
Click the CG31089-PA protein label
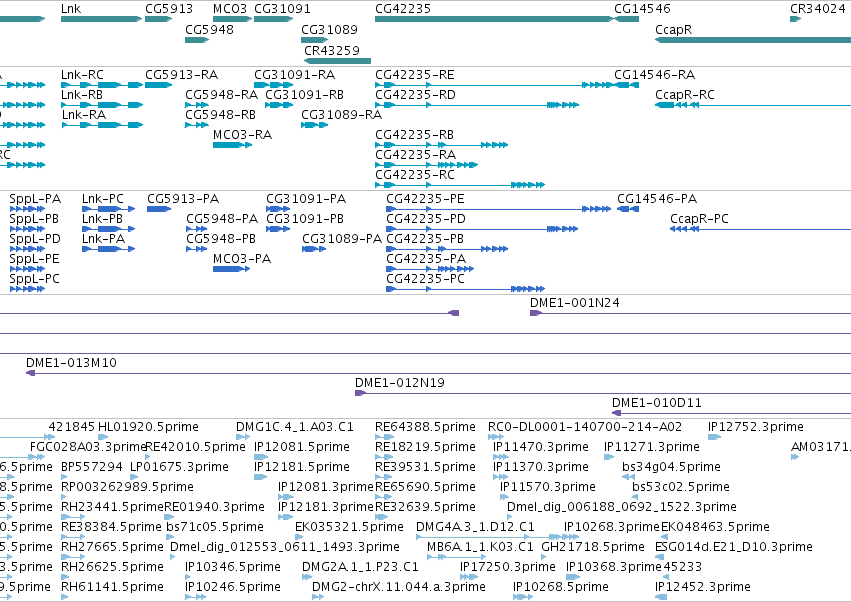point(342,239)
